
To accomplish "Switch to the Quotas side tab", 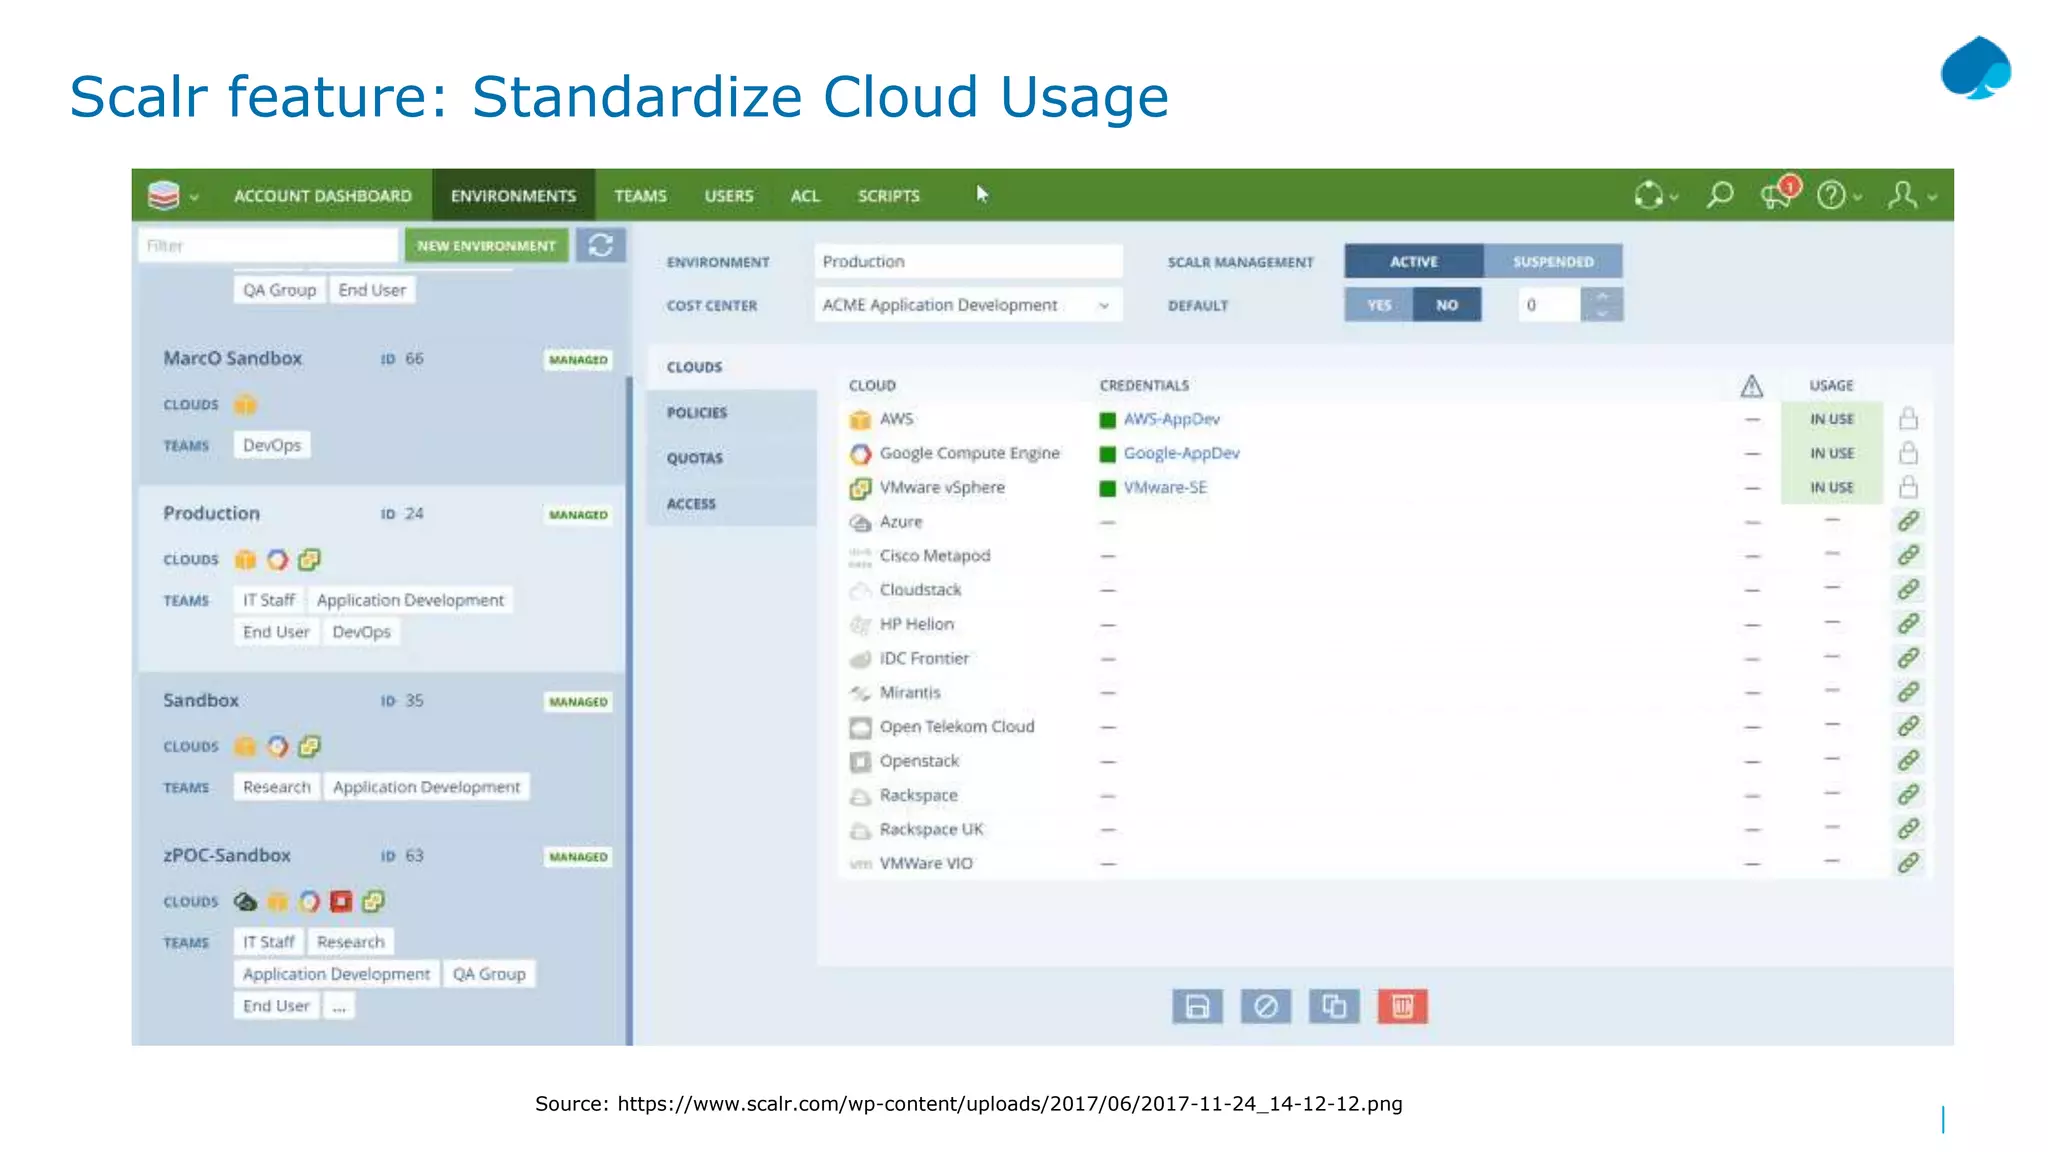I will coord(695,458).
